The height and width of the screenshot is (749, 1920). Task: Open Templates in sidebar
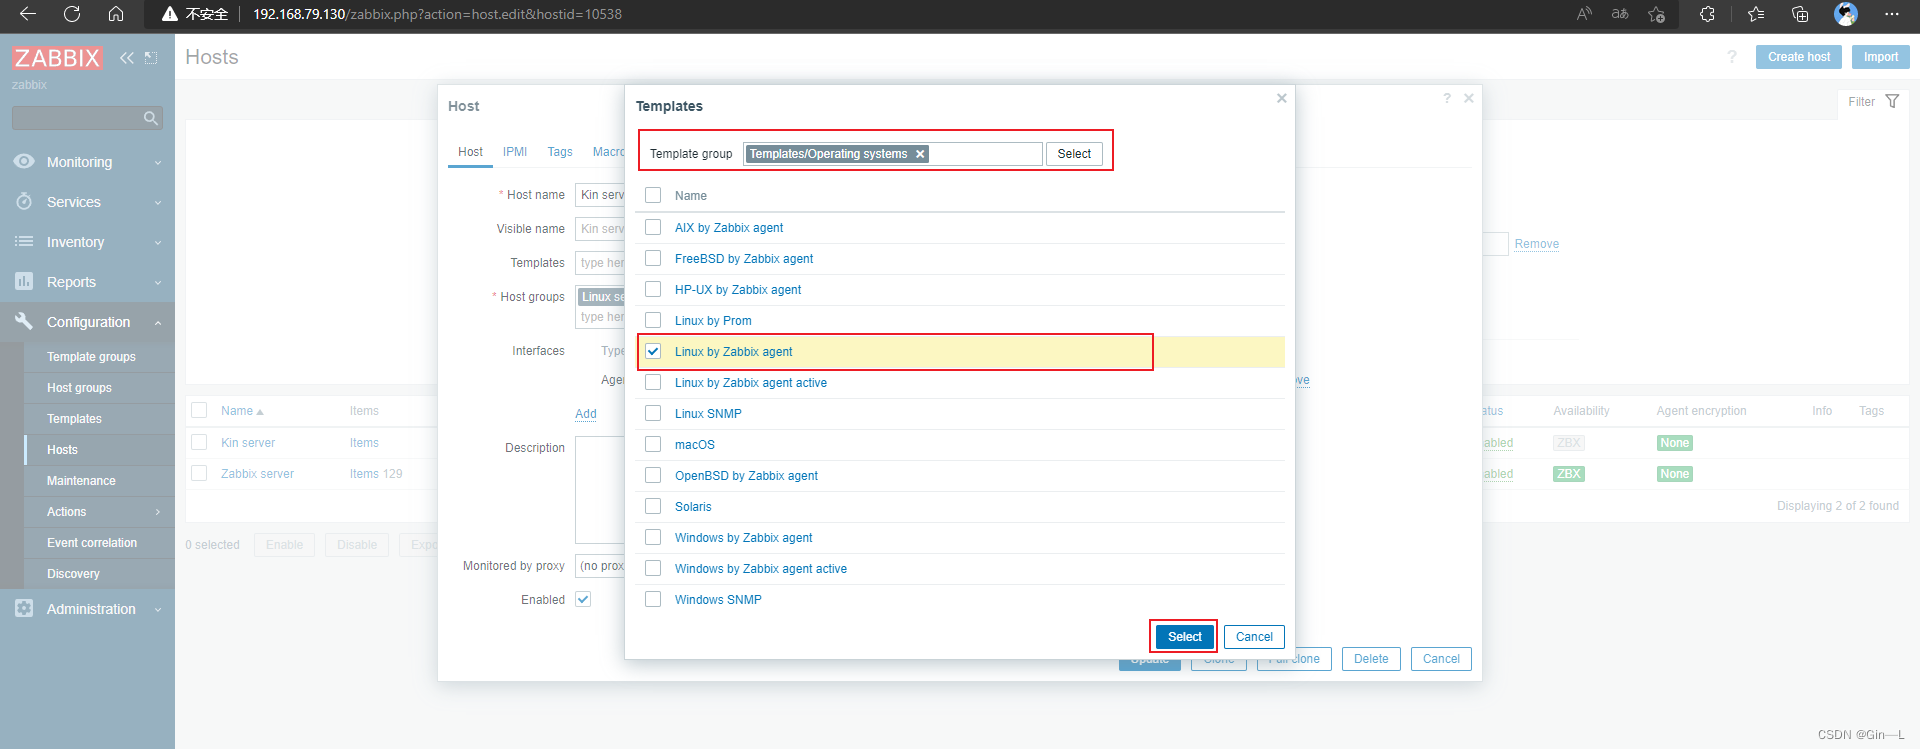pos(74,419)
